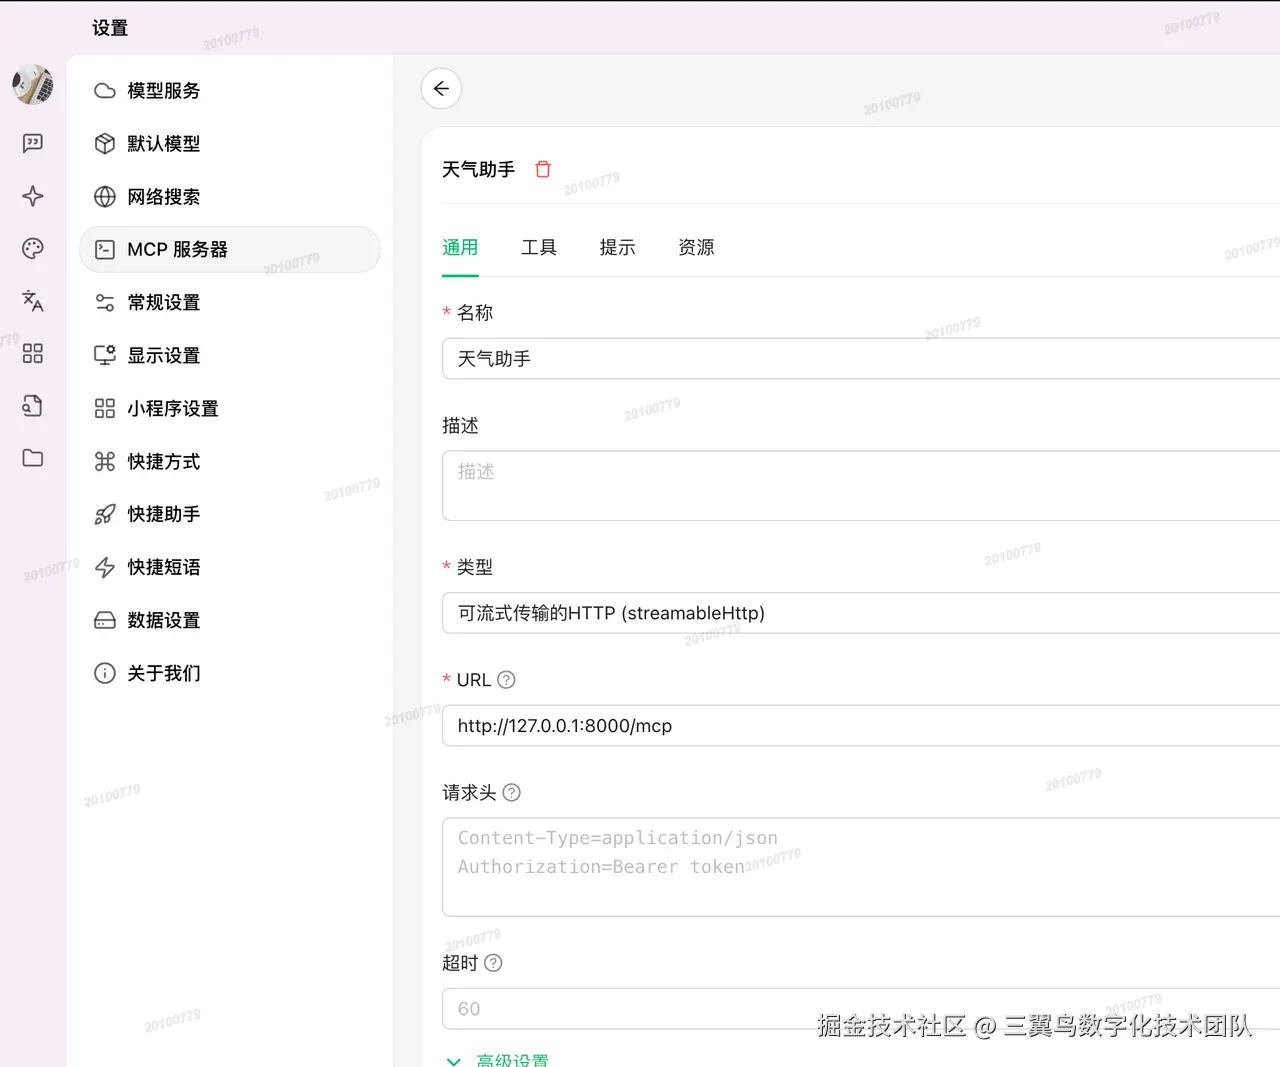Open the folder files icon in sidebar
The image size is (1280, 1067).
pyautogui.click(x=33, y=458)
